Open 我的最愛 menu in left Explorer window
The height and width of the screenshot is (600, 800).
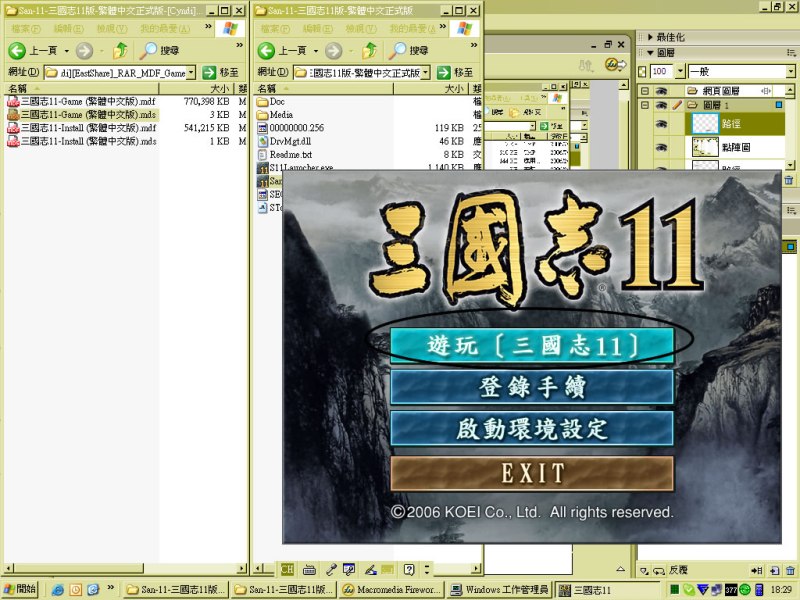165,29
